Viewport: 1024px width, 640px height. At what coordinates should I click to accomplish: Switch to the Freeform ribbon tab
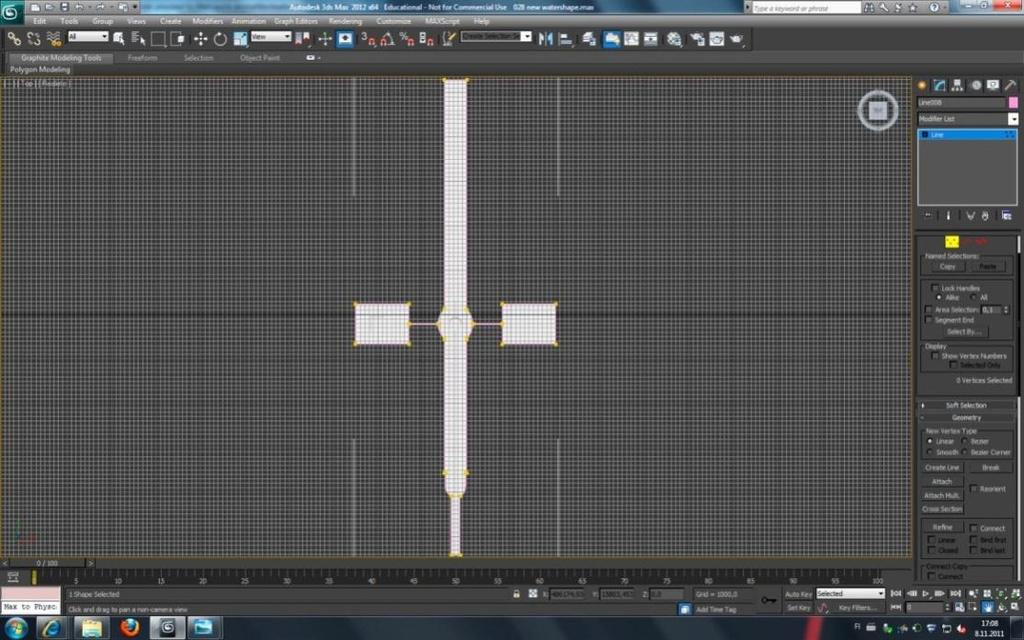[x=142, y=57]
